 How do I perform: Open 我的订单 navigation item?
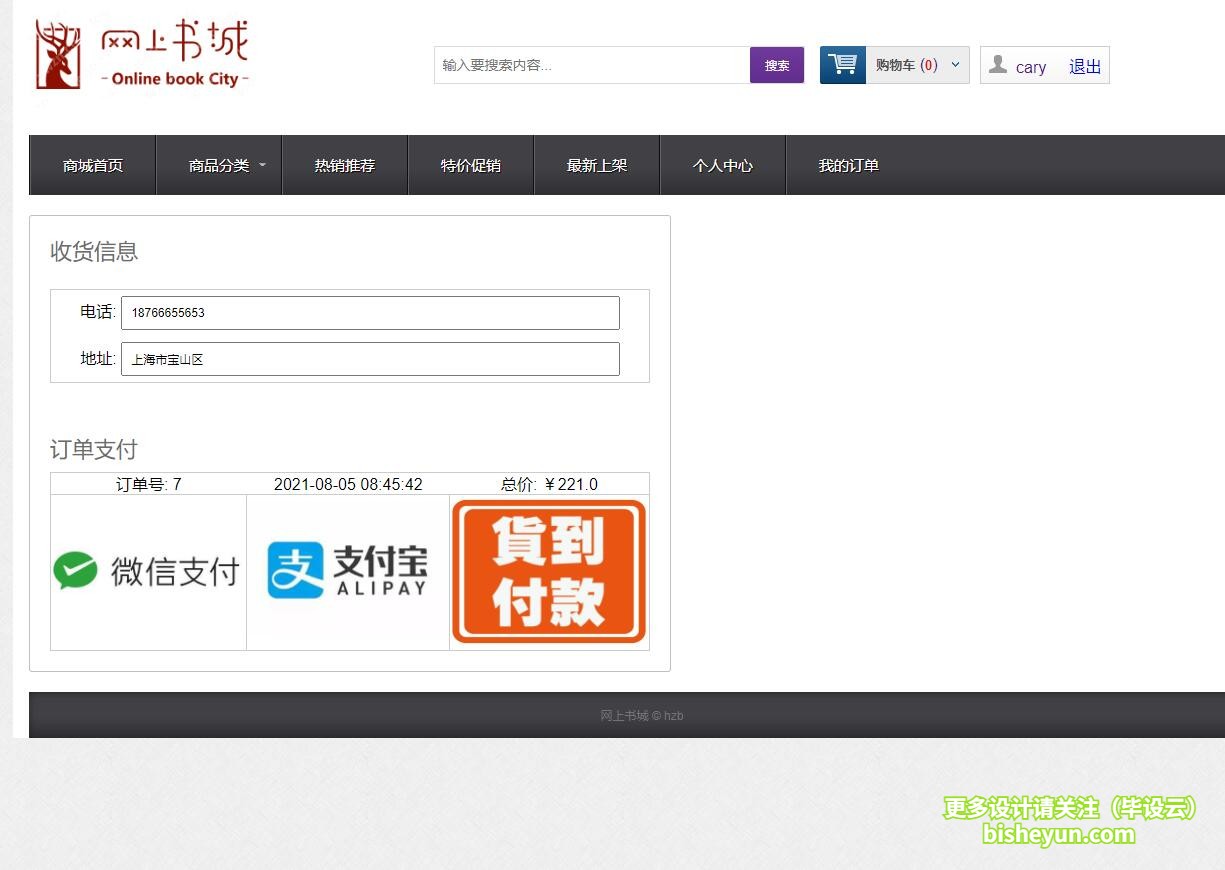click(x=849, y=165)
